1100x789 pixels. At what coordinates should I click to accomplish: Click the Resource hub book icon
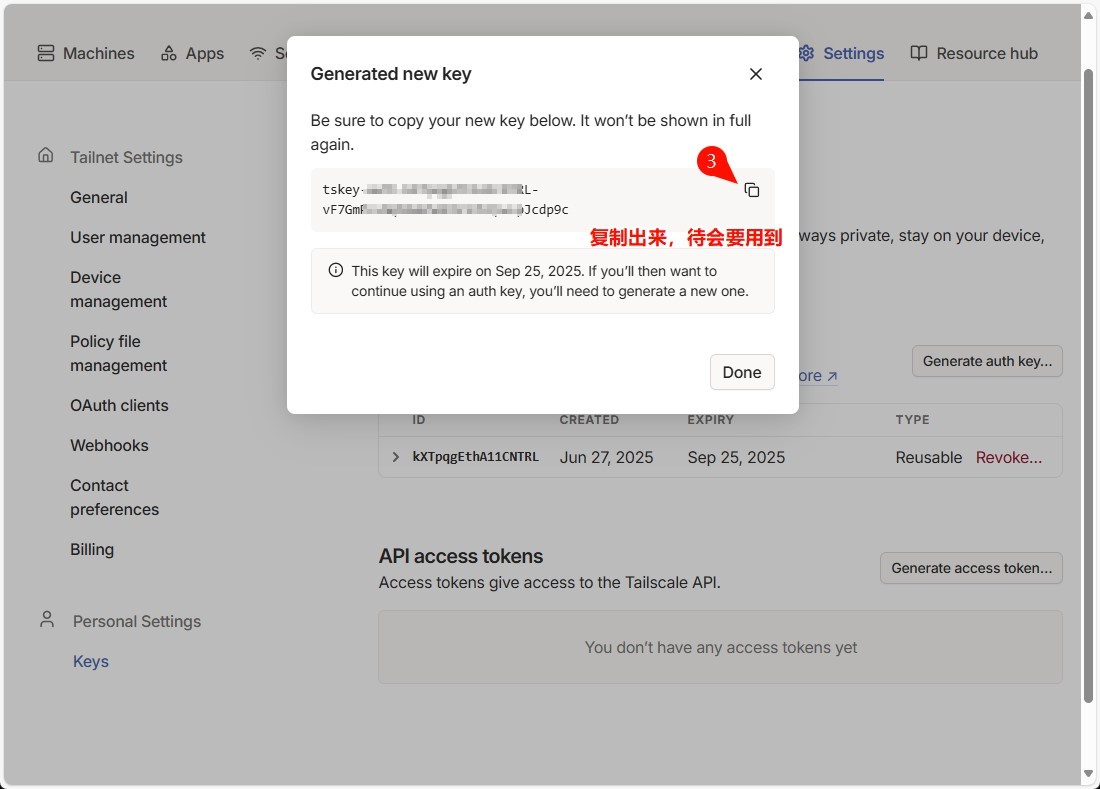click(x=919, y=53)
